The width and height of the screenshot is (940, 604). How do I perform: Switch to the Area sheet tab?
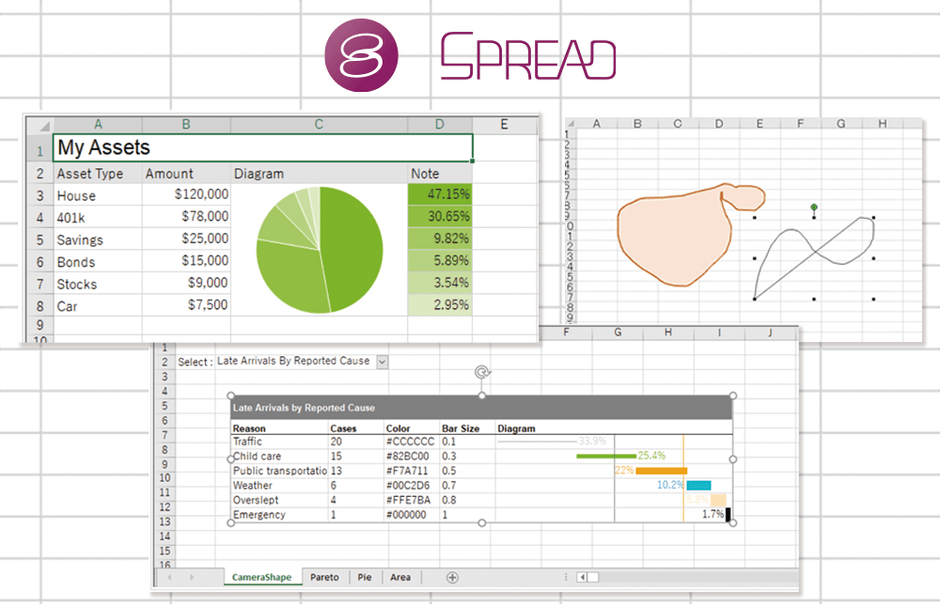pos(400,578)
